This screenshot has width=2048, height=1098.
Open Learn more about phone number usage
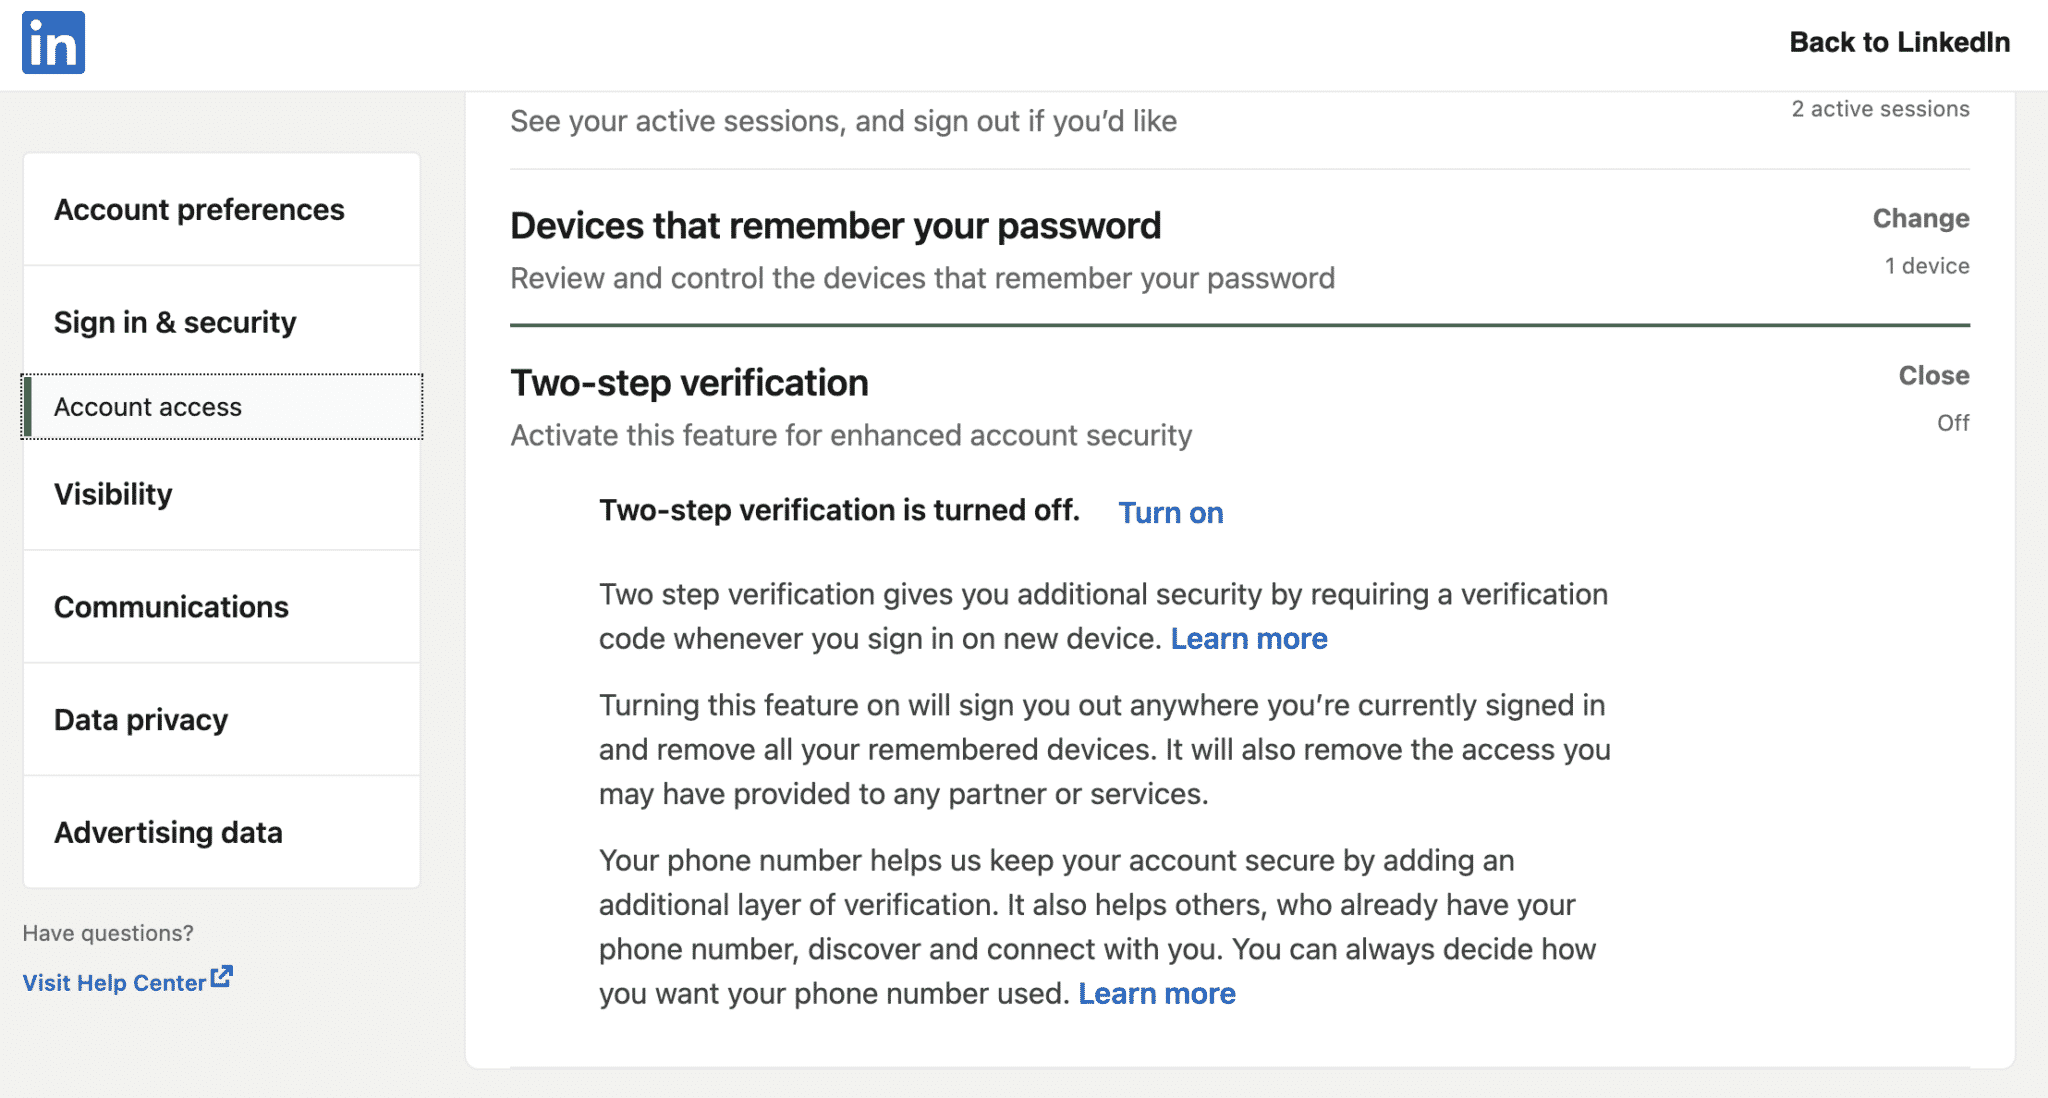pyautogui.click(x=1157, y=993)
